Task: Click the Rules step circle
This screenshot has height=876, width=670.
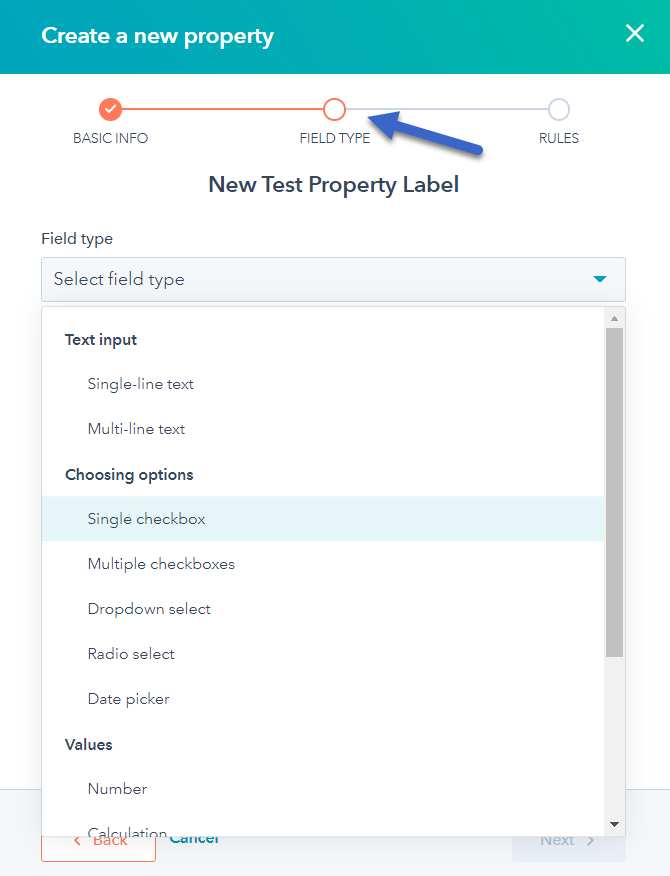Action: coord(558,109)
